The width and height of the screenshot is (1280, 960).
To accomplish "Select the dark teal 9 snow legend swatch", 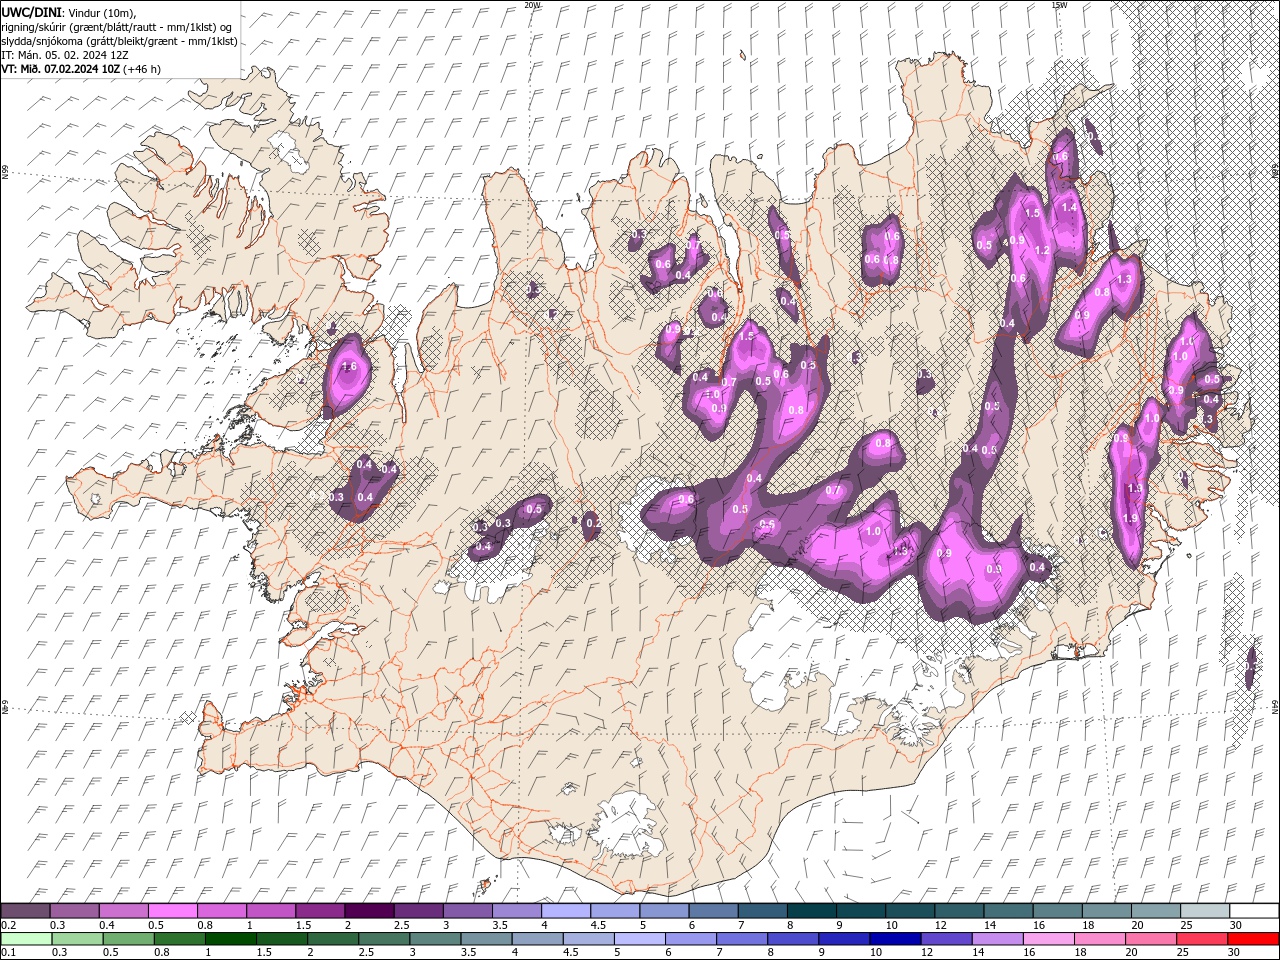I will pos(861,911).
